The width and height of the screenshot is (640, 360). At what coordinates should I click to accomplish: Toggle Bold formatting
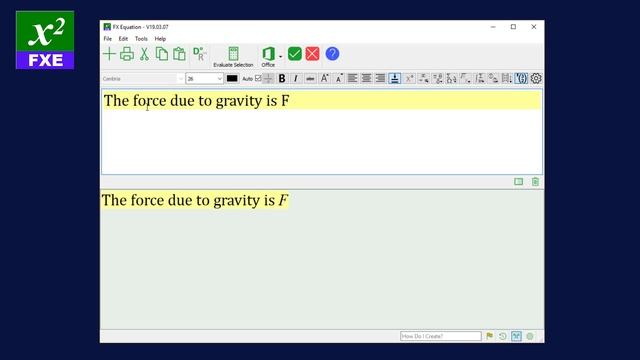pyautogui.click(x=282, y=78)
